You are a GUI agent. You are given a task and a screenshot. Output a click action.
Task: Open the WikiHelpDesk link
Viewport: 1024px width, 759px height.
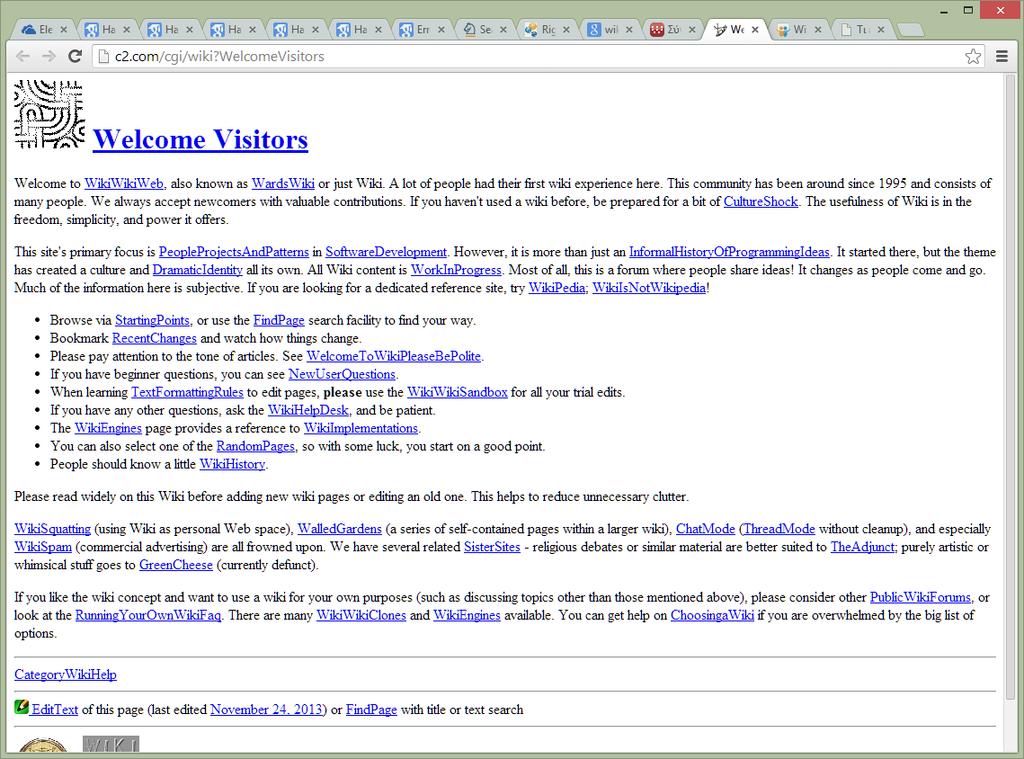(x=308, y=410)
